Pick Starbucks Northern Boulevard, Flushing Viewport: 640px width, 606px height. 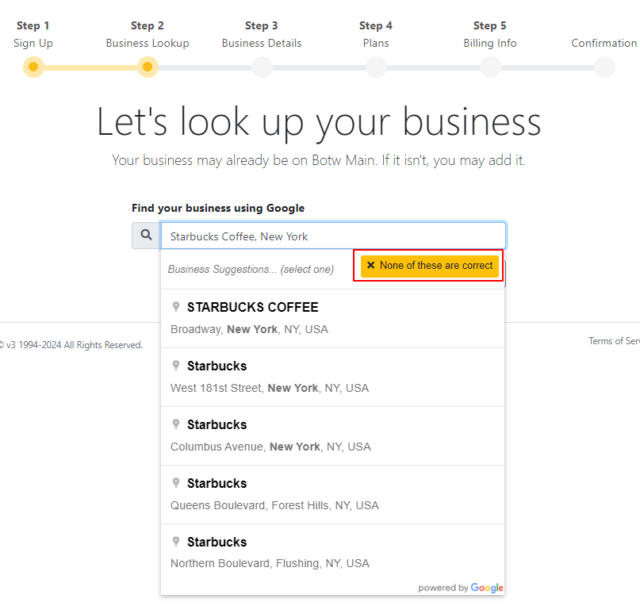coord(333,553)
